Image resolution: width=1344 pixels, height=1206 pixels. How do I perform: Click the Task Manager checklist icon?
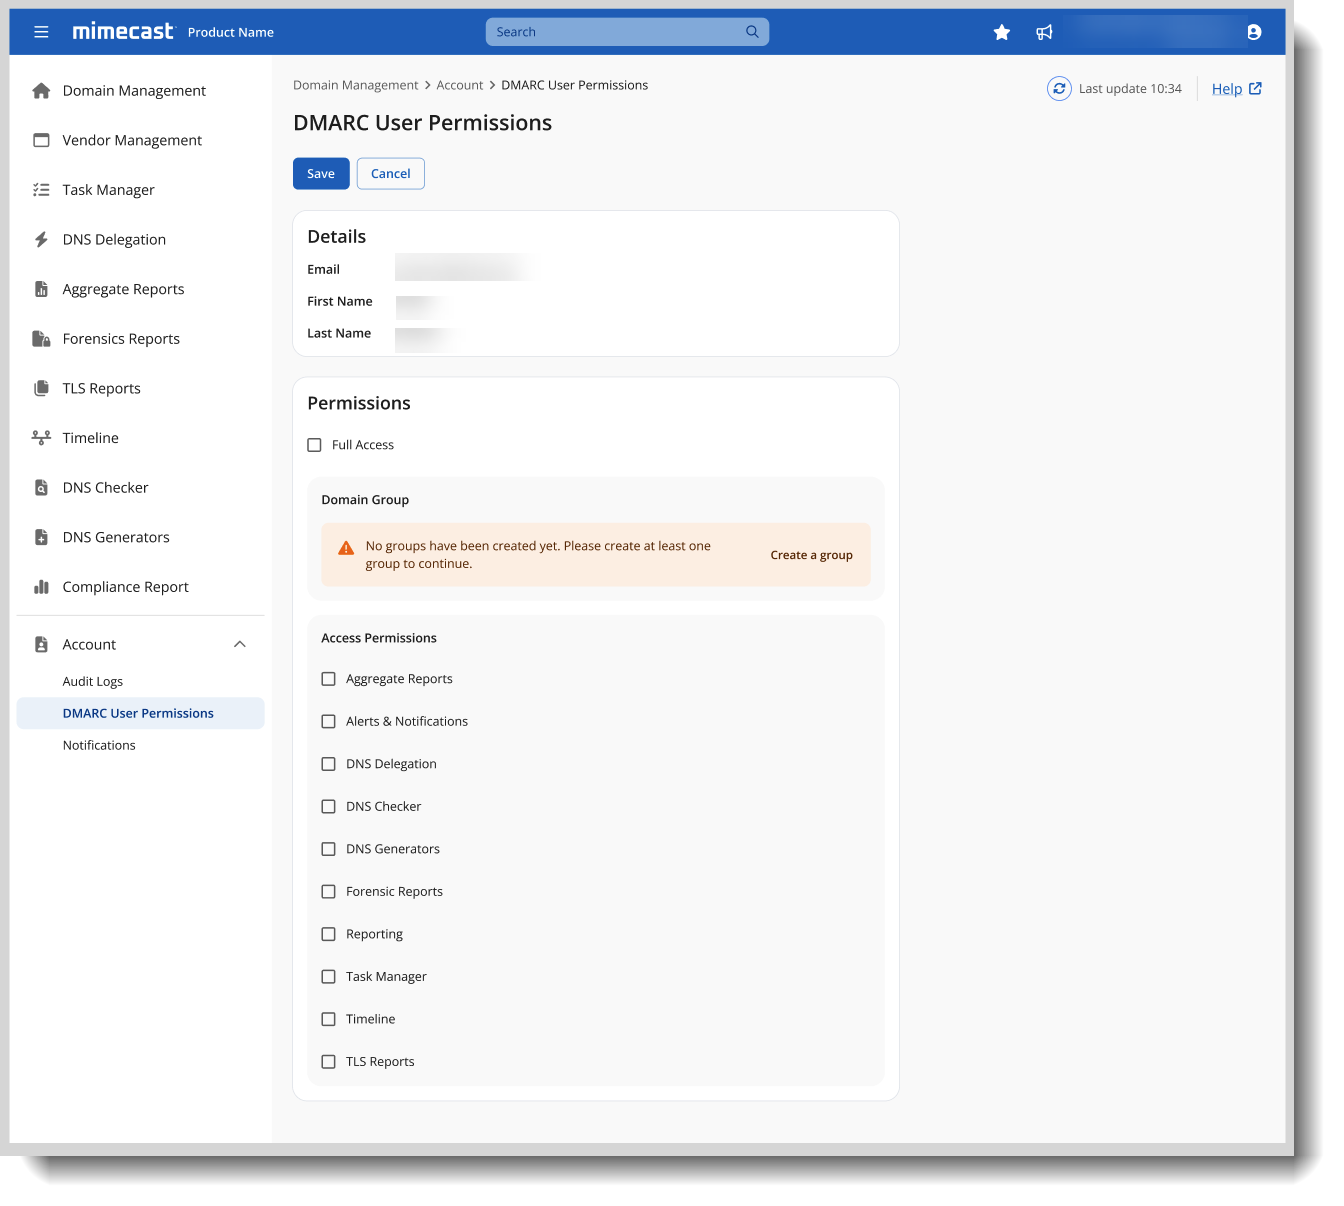(x=41, y=190)
